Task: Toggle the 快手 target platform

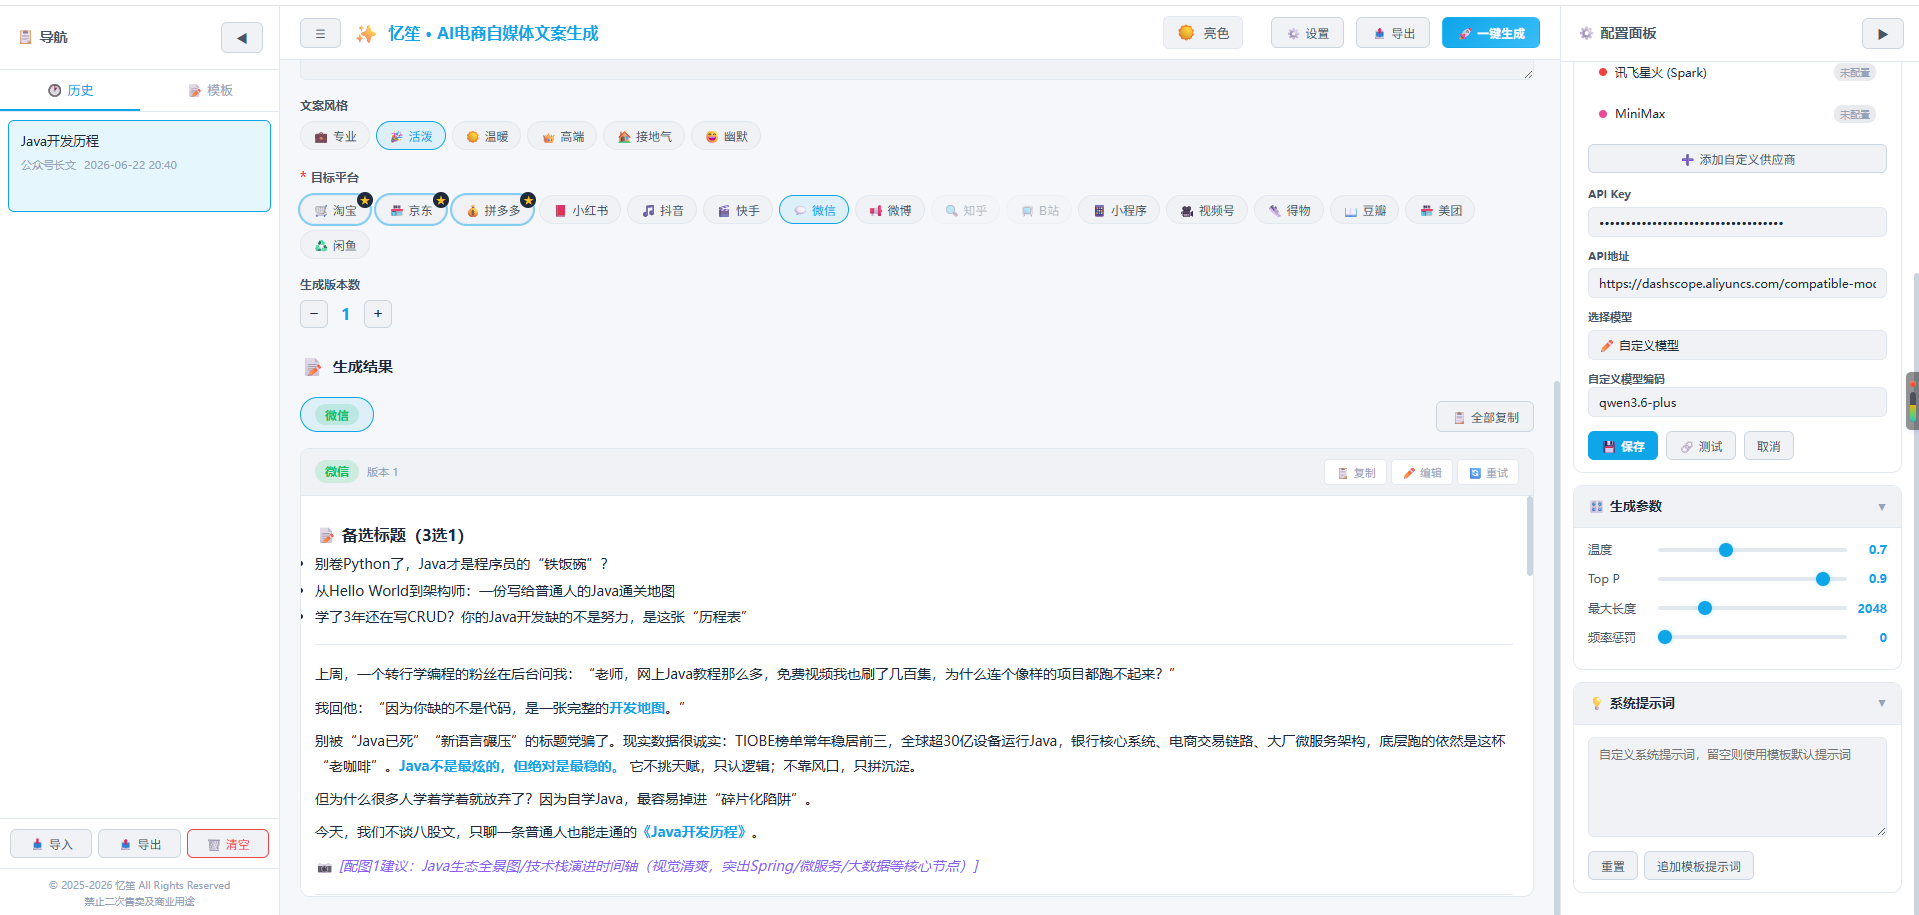Action: click(x=738, y=210)
